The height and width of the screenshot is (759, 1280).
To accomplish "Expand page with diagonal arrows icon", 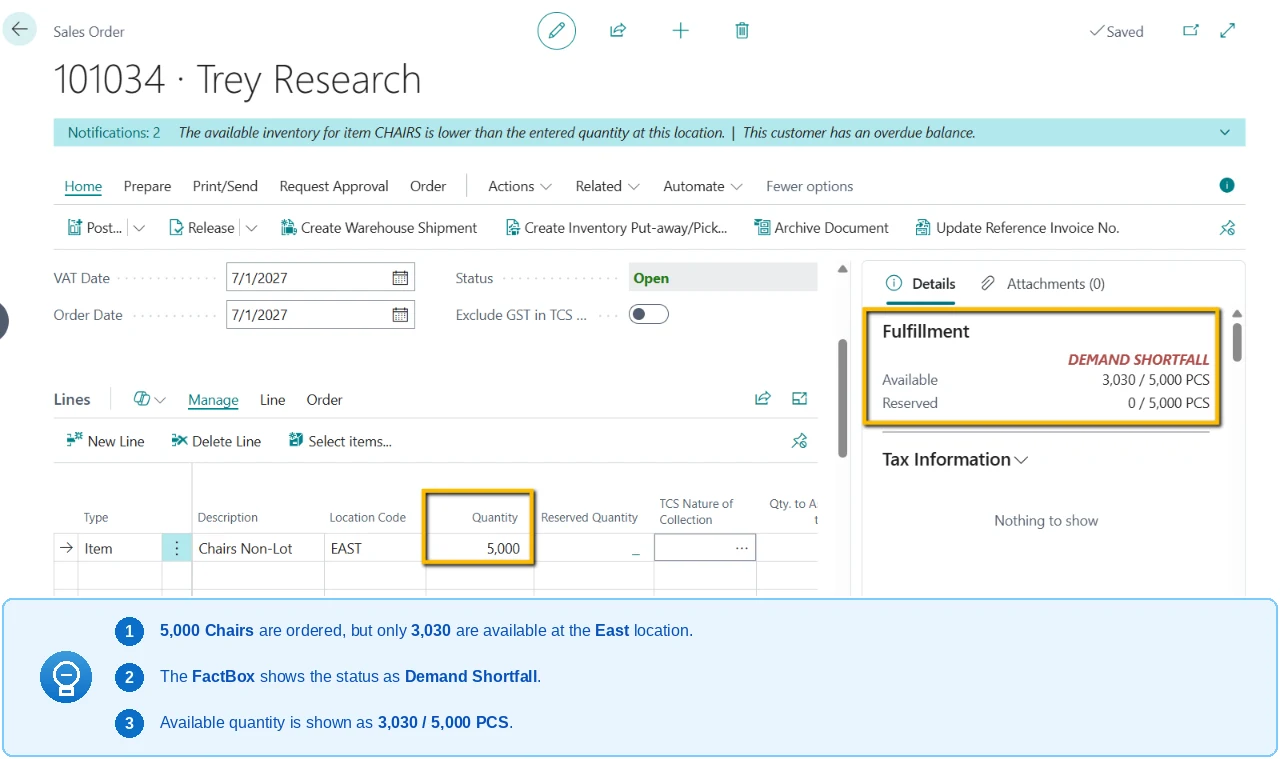I will coord(1228,31).
